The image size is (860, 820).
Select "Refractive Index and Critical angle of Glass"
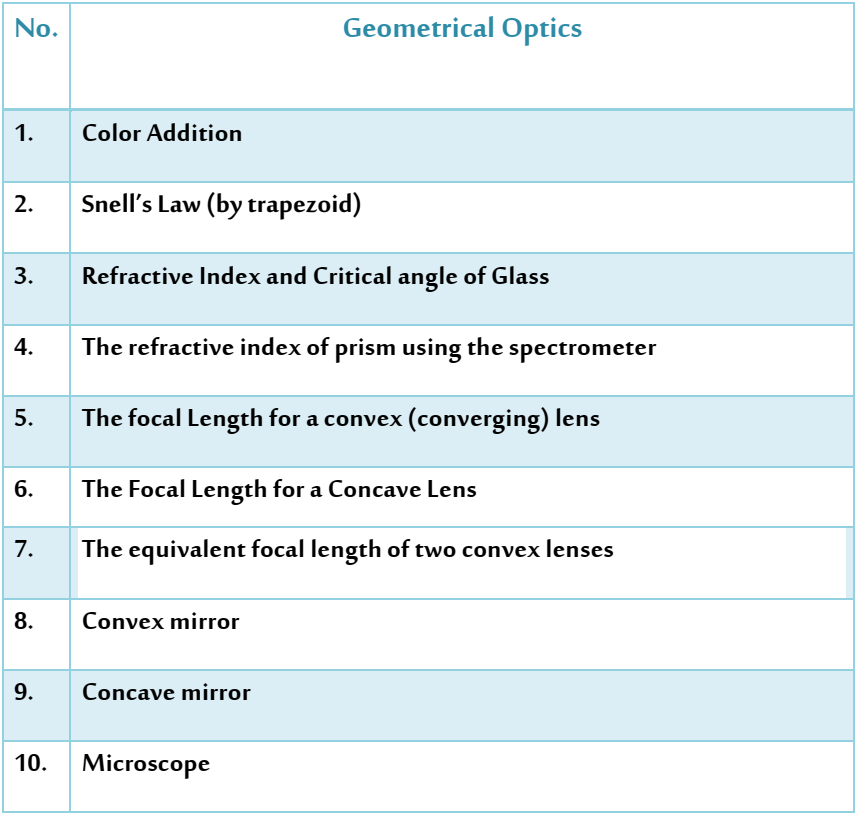[x=315, y=277]
